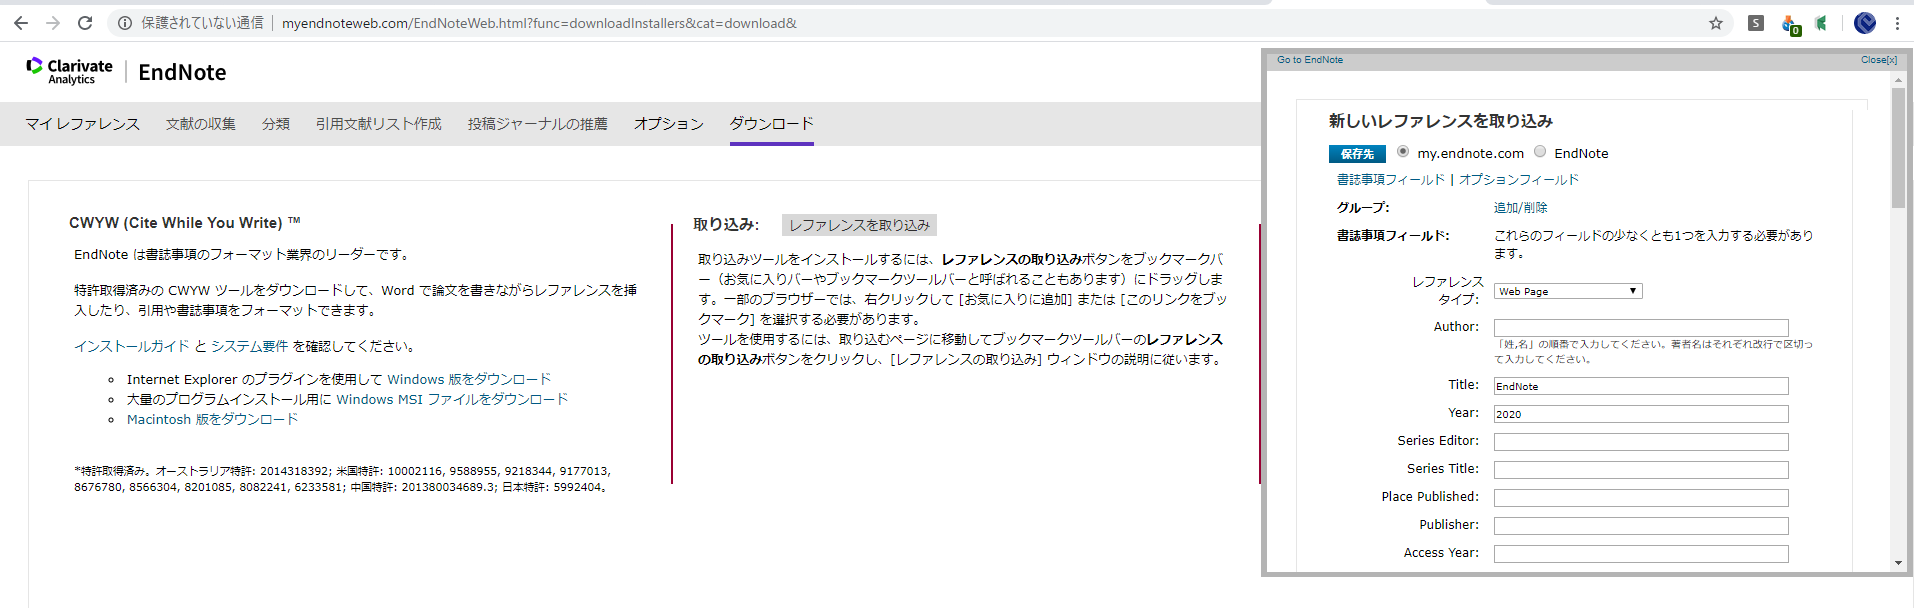Click the EndNote product title text

[x=182, y=72]
